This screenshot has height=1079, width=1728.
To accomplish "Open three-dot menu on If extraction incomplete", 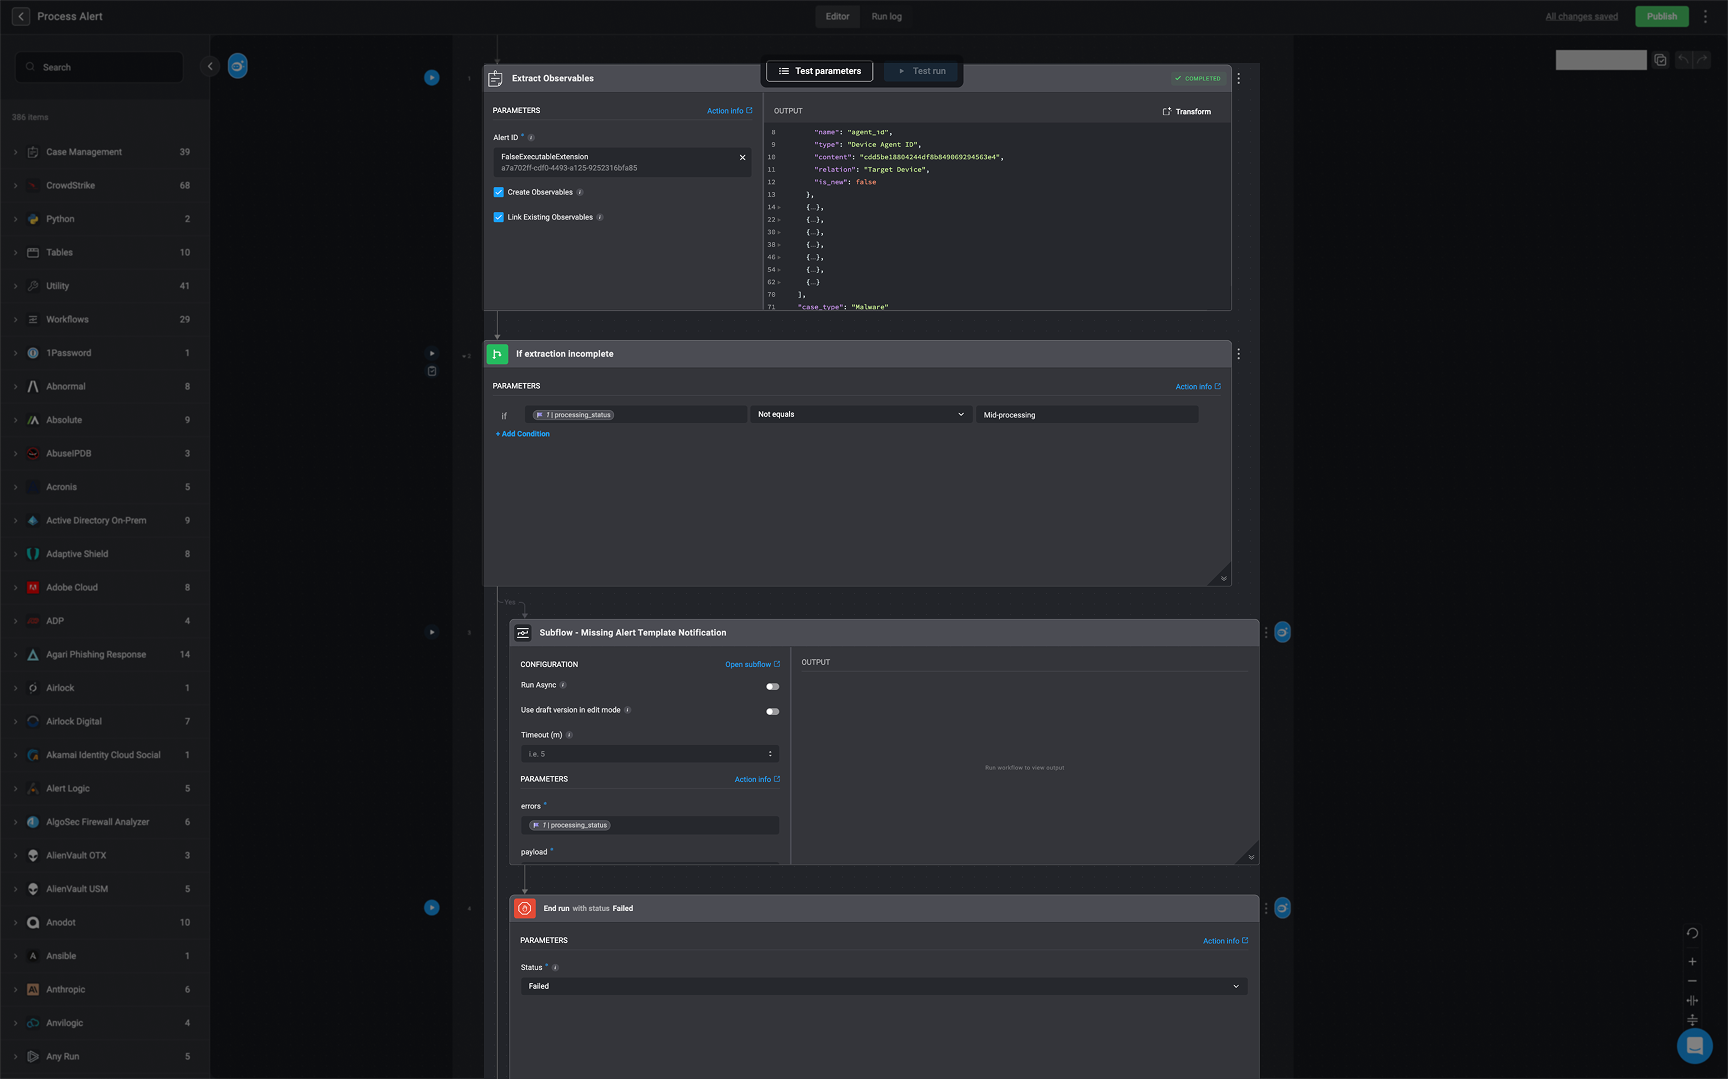I will (x=1238, y=354).
